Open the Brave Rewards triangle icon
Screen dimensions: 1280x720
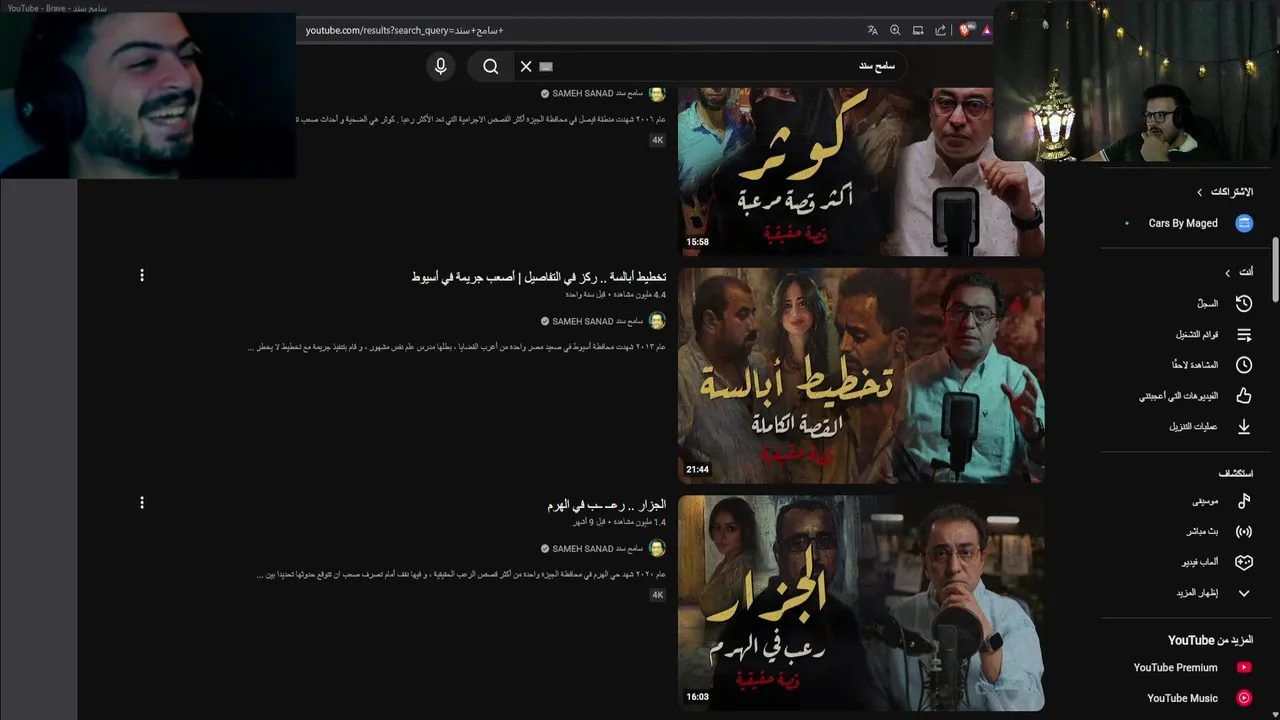[986, 30]
